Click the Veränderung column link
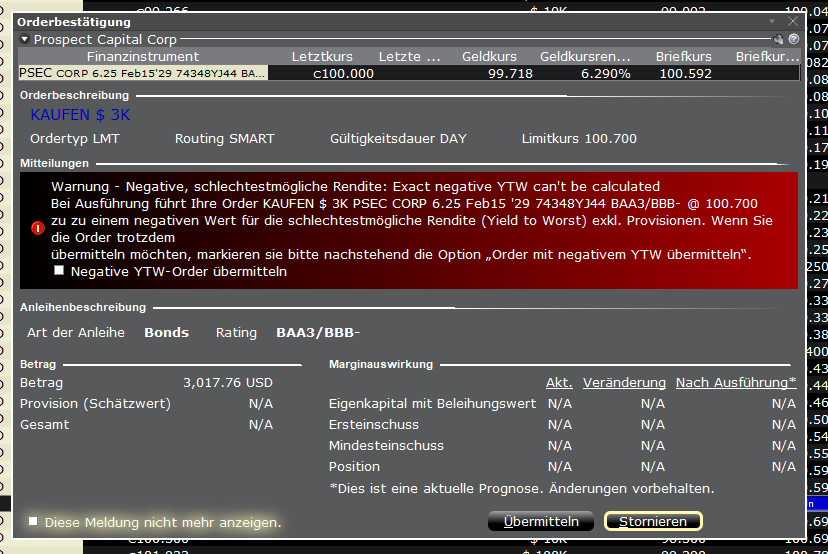This screenshot has height=554, width=828. 624,383
